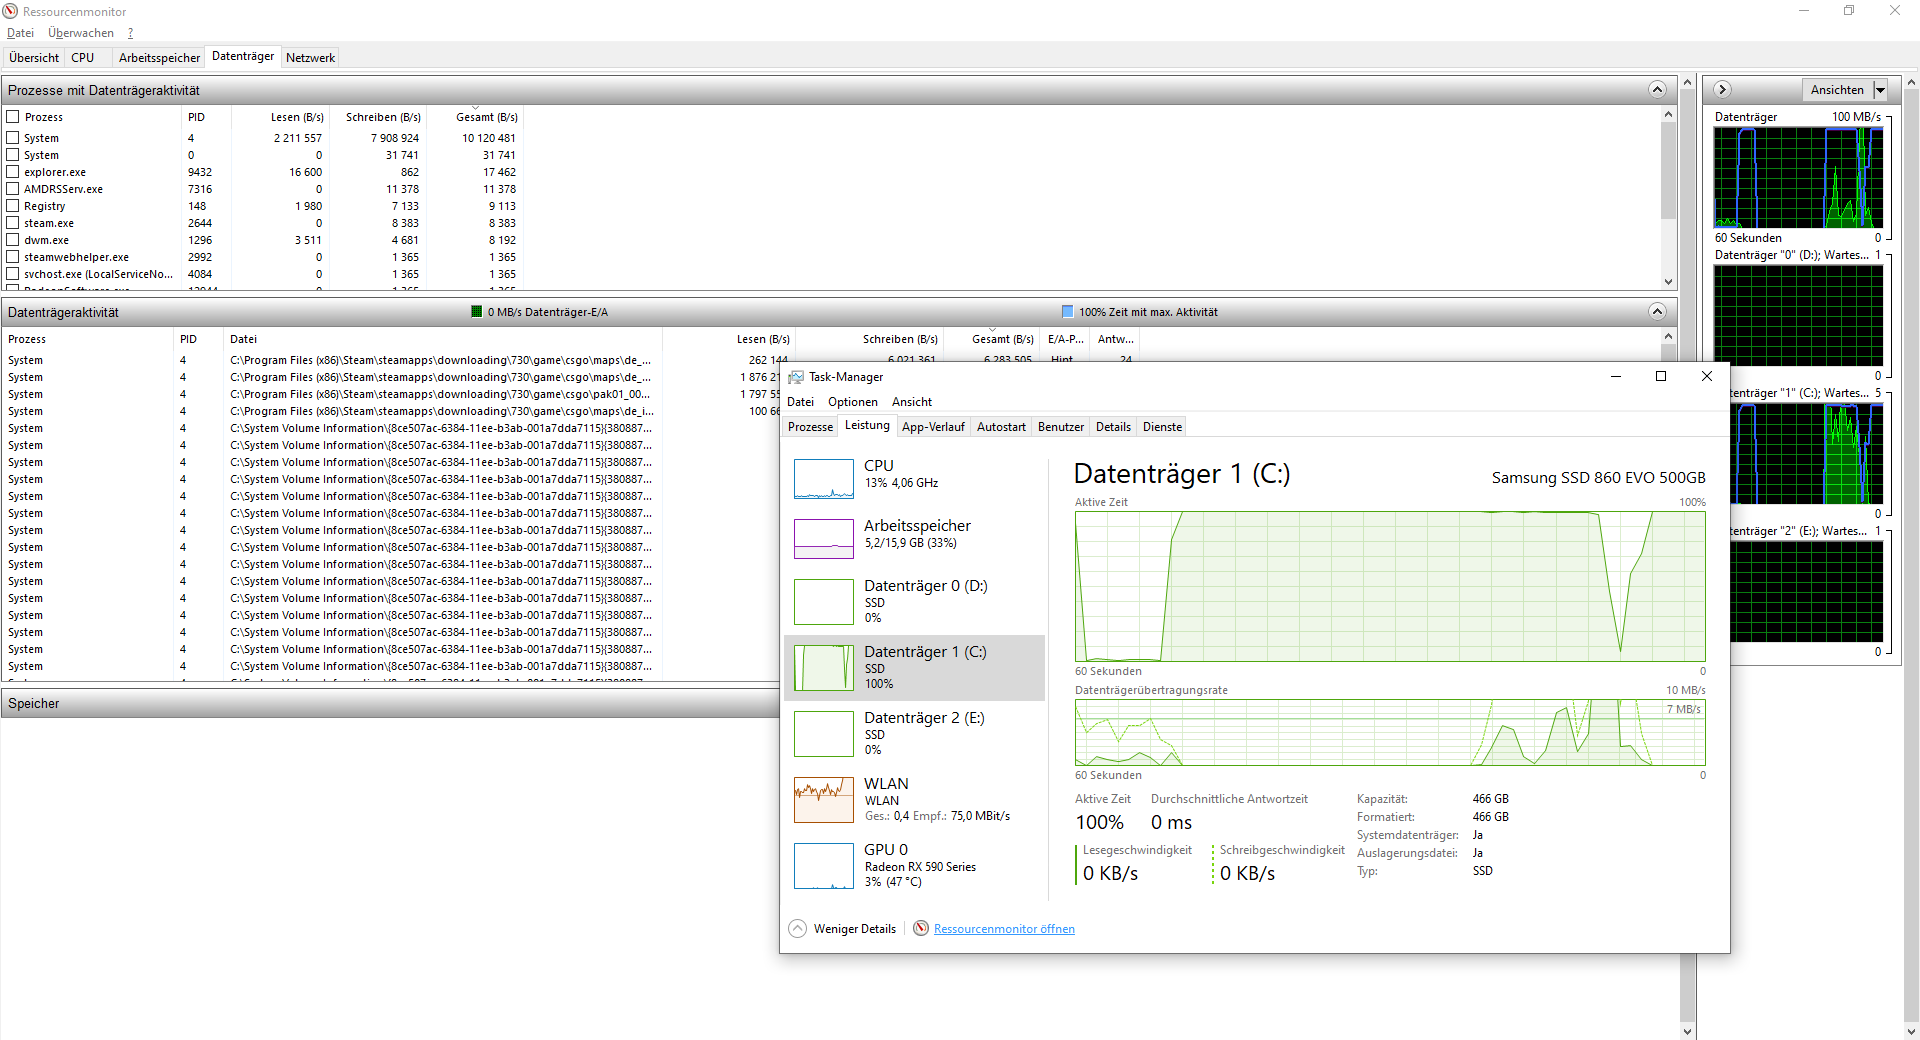Toggle the select-all Prozess header checkbox
1920x1040 pixels.
(13, 117)
